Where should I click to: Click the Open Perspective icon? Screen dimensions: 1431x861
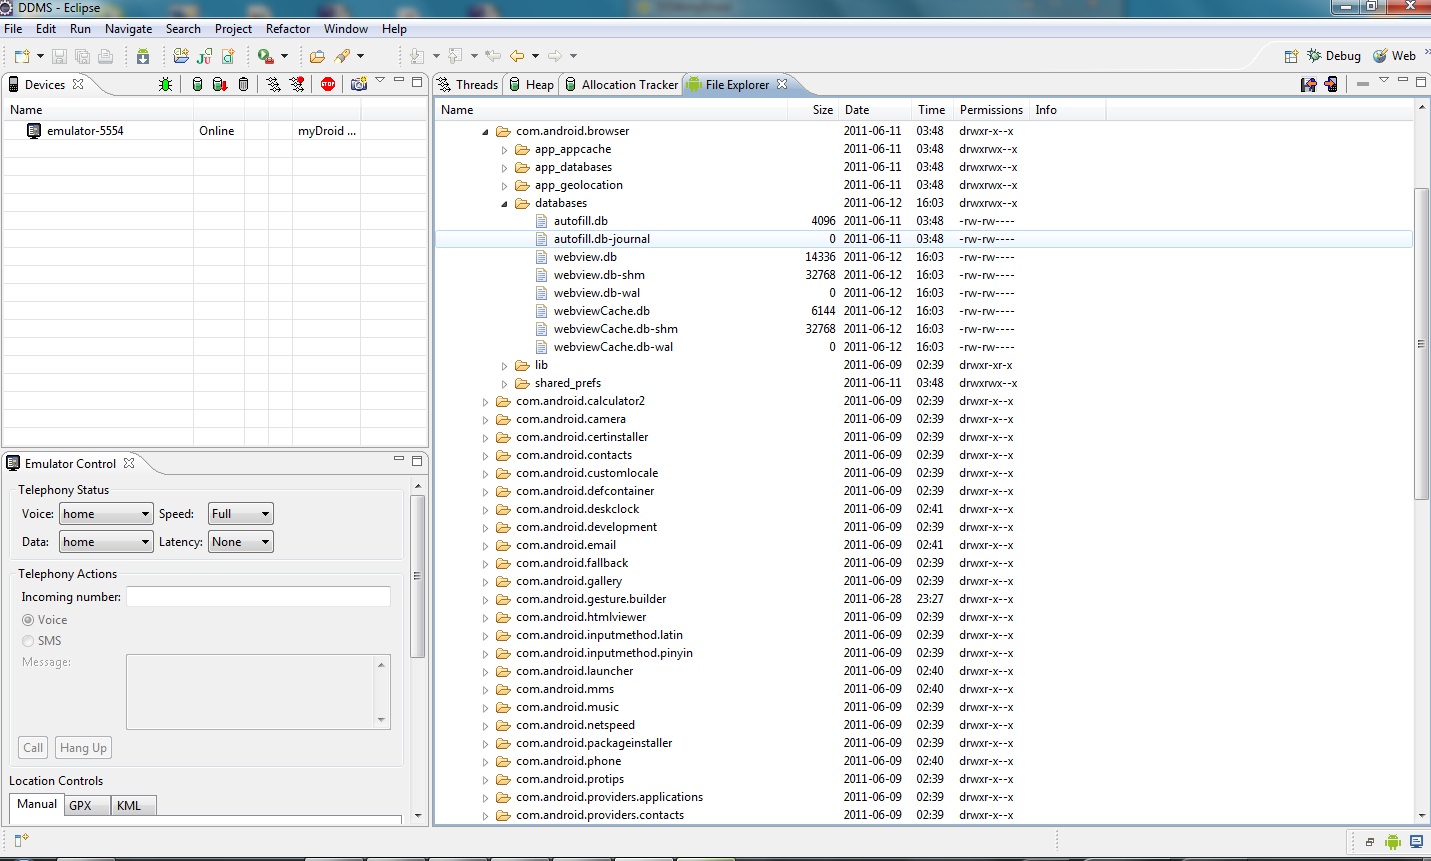1291,56
